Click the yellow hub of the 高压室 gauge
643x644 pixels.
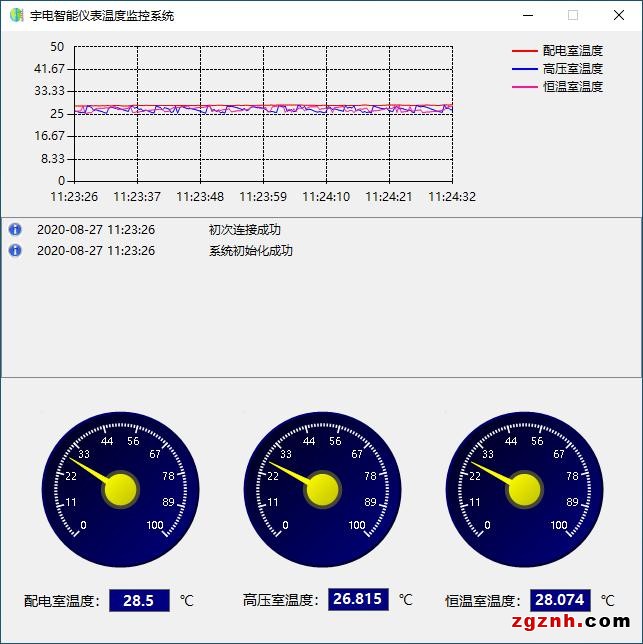pos(322,489)
